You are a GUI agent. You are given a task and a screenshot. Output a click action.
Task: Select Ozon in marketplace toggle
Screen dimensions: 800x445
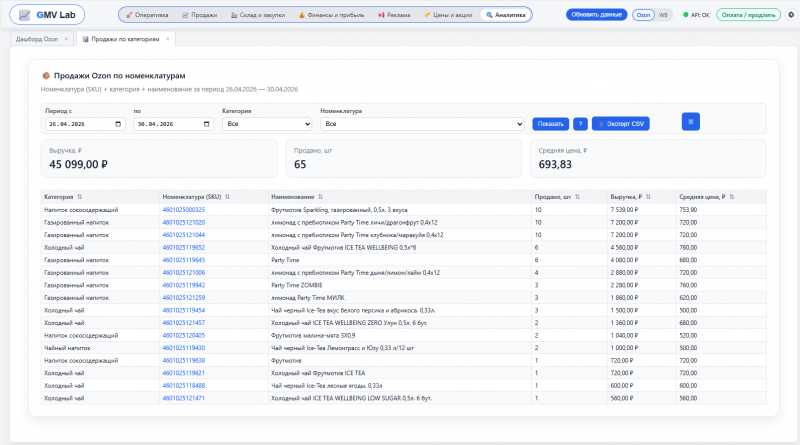pyautogui.click(x=643, y=15)
